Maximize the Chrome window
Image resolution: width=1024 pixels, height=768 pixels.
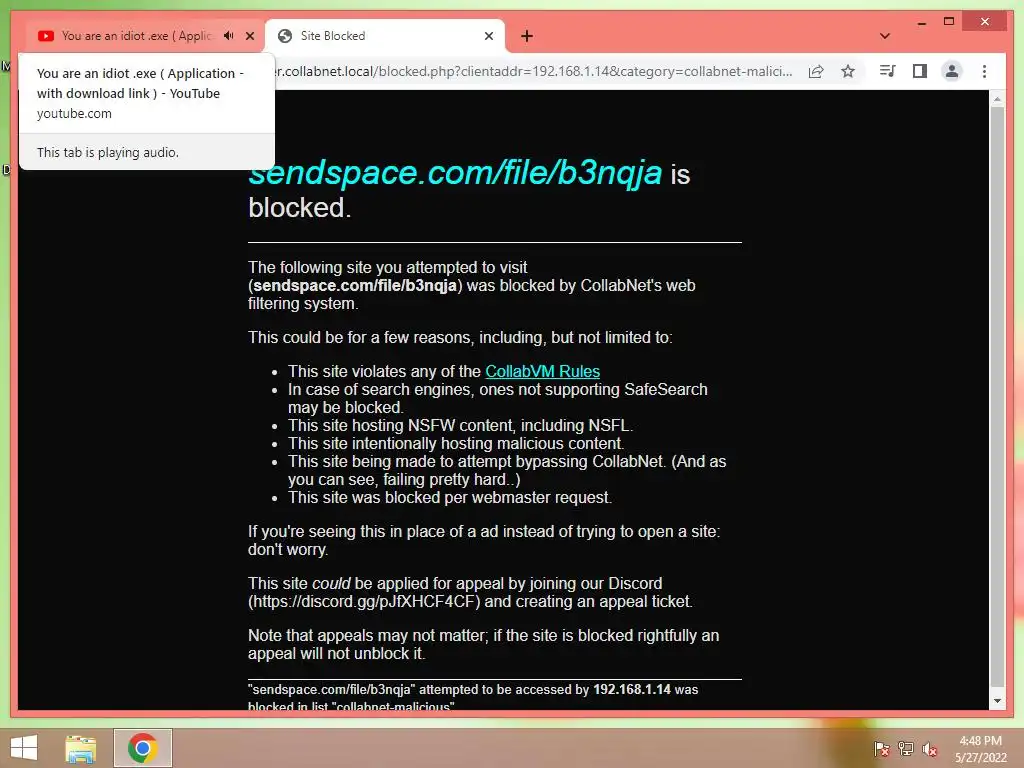[949, 22]
